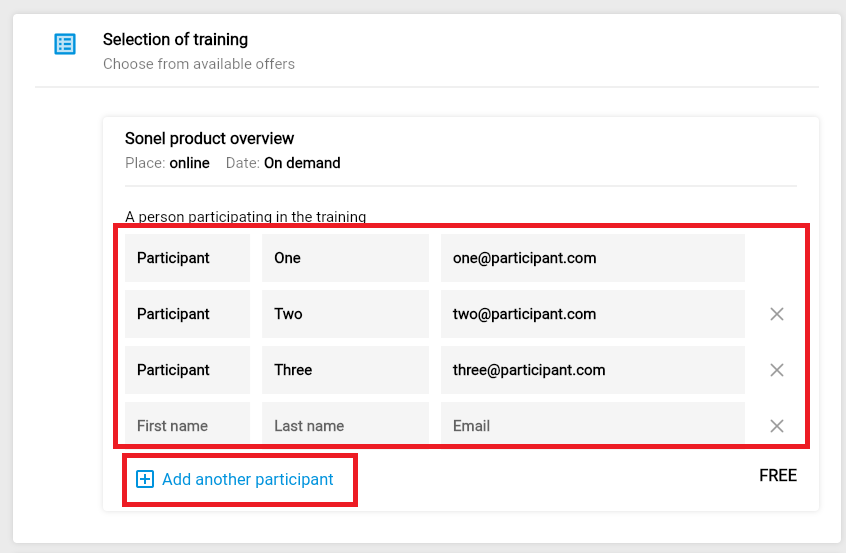Focus first name field of participant Three
Image resolution: width=846 pixels, height=553 pixels.
pos(187,370)
